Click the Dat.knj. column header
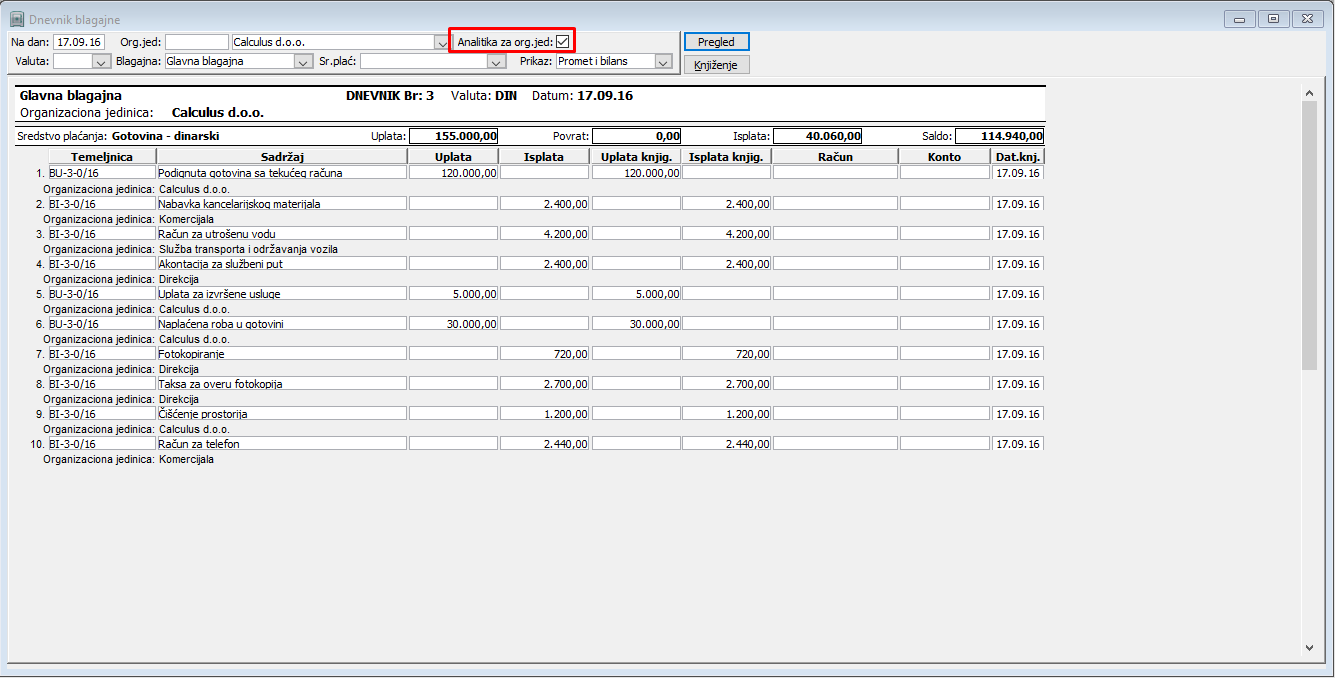Viewport: 1335px width, 678px height. pos(1017,157)
